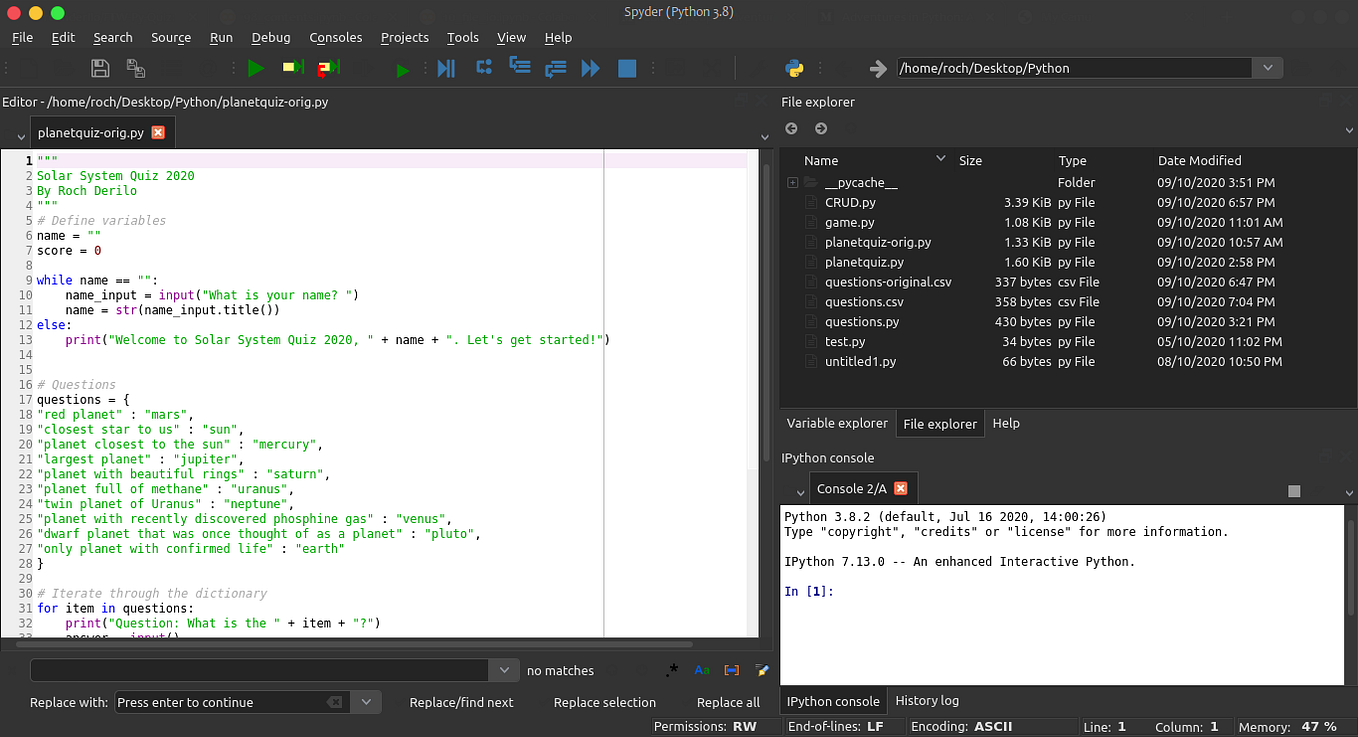This screenshot has height=737, width=1358.
Task: Run the current file with the green Run button
Action: 256,68
